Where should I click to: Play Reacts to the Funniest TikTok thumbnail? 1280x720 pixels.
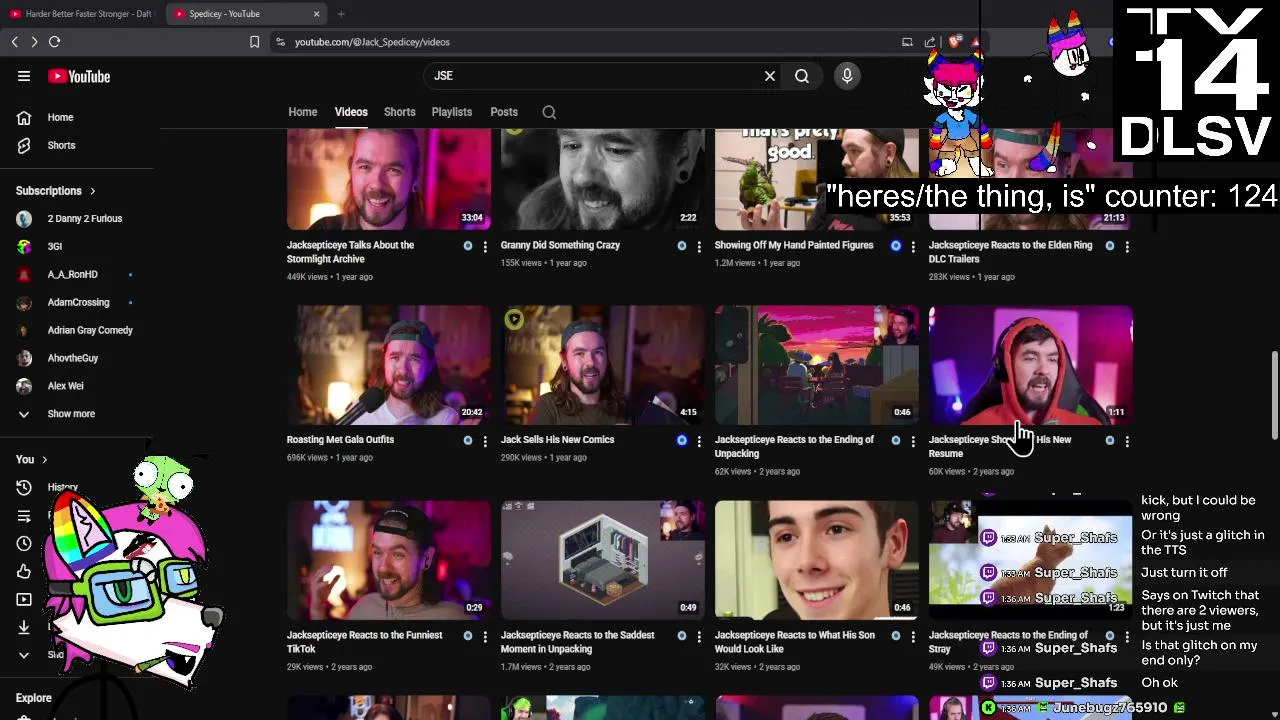389,560
